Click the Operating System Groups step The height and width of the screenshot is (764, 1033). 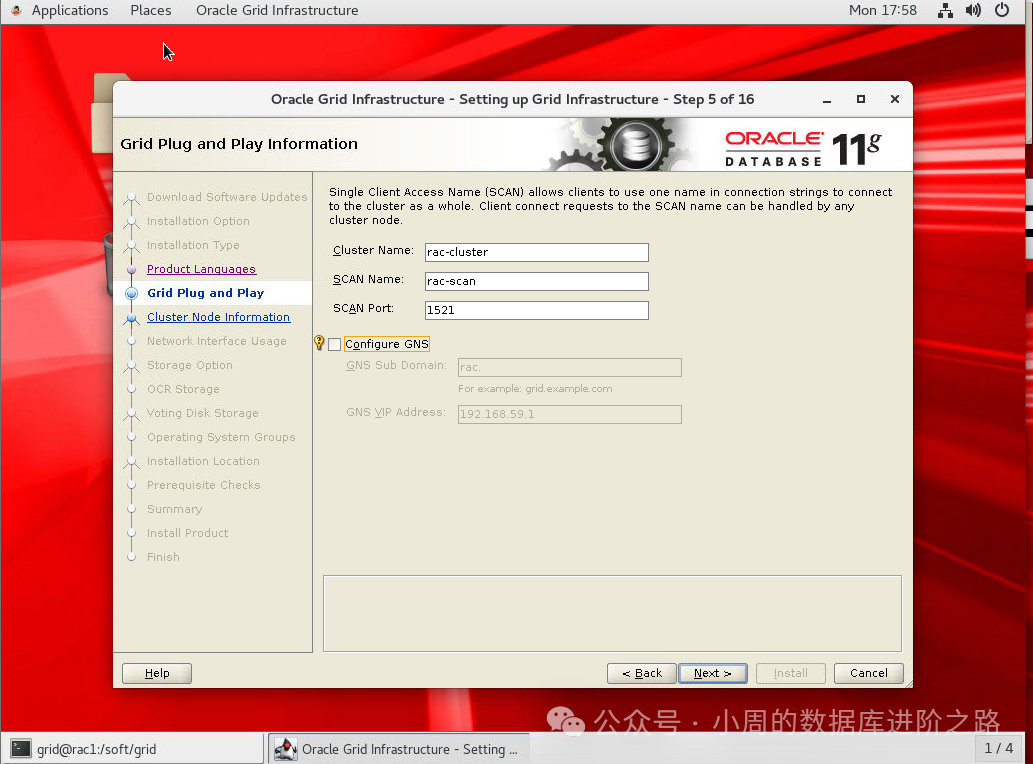pyautogui.click(x=221, y=437)
